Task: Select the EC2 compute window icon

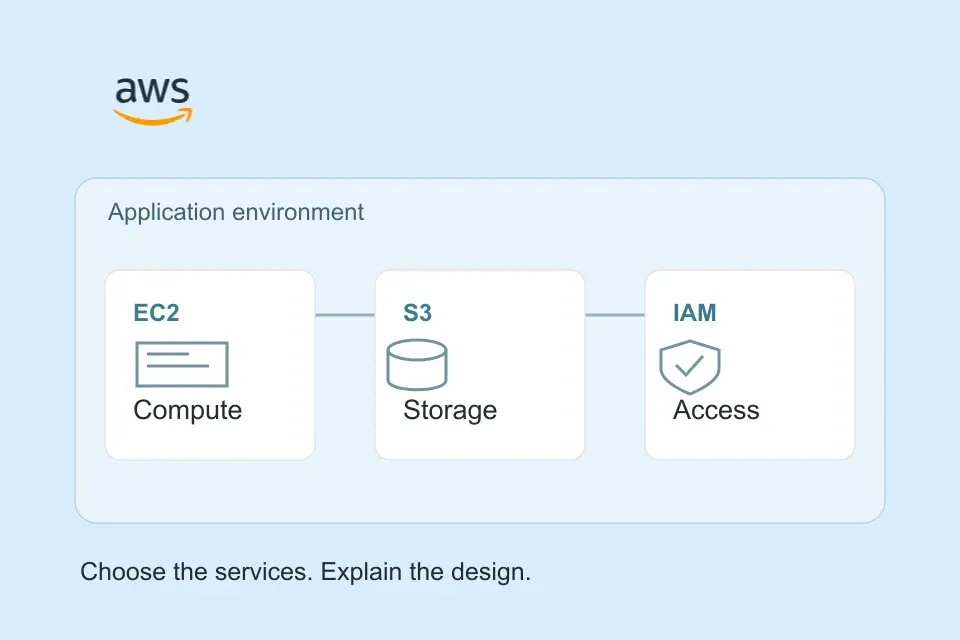Action: (x=182, y=364)
